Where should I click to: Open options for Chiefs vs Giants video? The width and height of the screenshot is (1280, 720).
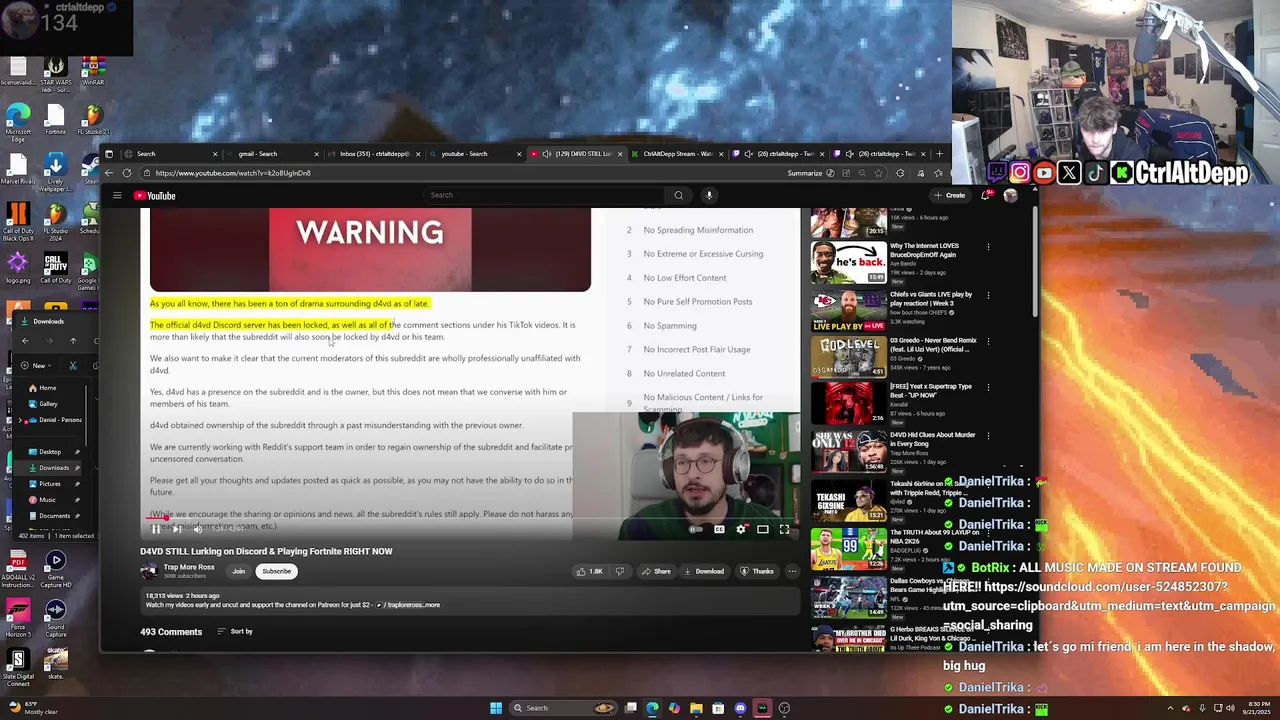coord(988,296)
